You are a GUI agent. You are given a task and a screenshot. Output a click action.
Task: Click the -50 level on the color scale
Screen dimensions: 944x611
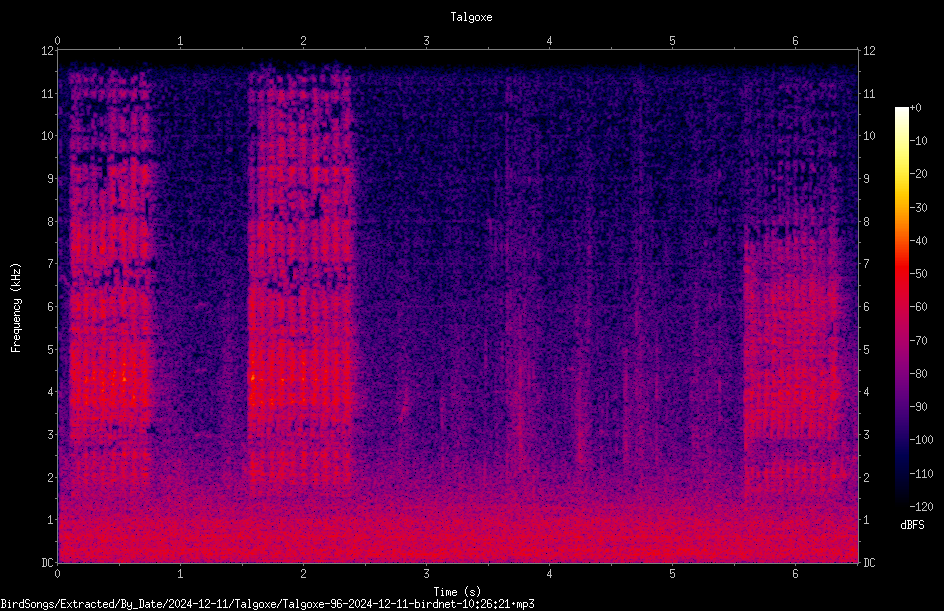pyautogui.click(x=918, y=274)
